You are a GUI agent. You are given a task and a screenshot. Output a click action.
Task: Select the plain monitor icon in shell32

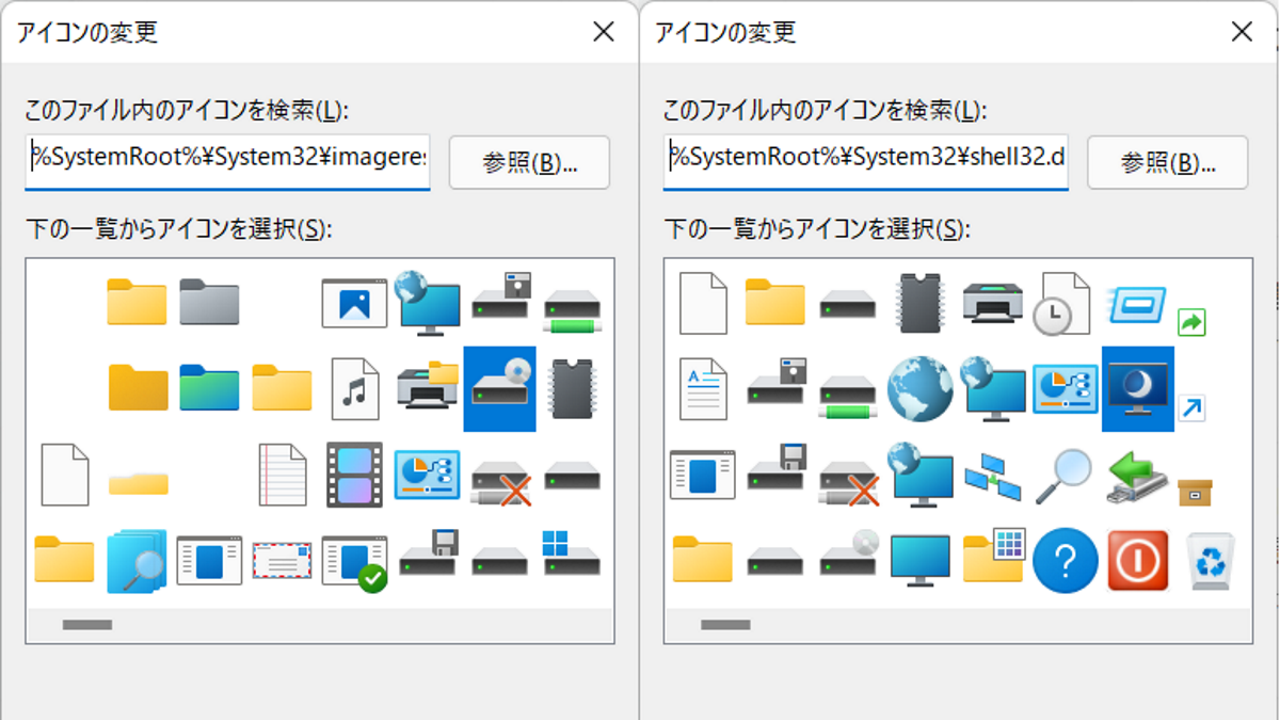pyautogui.click(x=920, y=561)
